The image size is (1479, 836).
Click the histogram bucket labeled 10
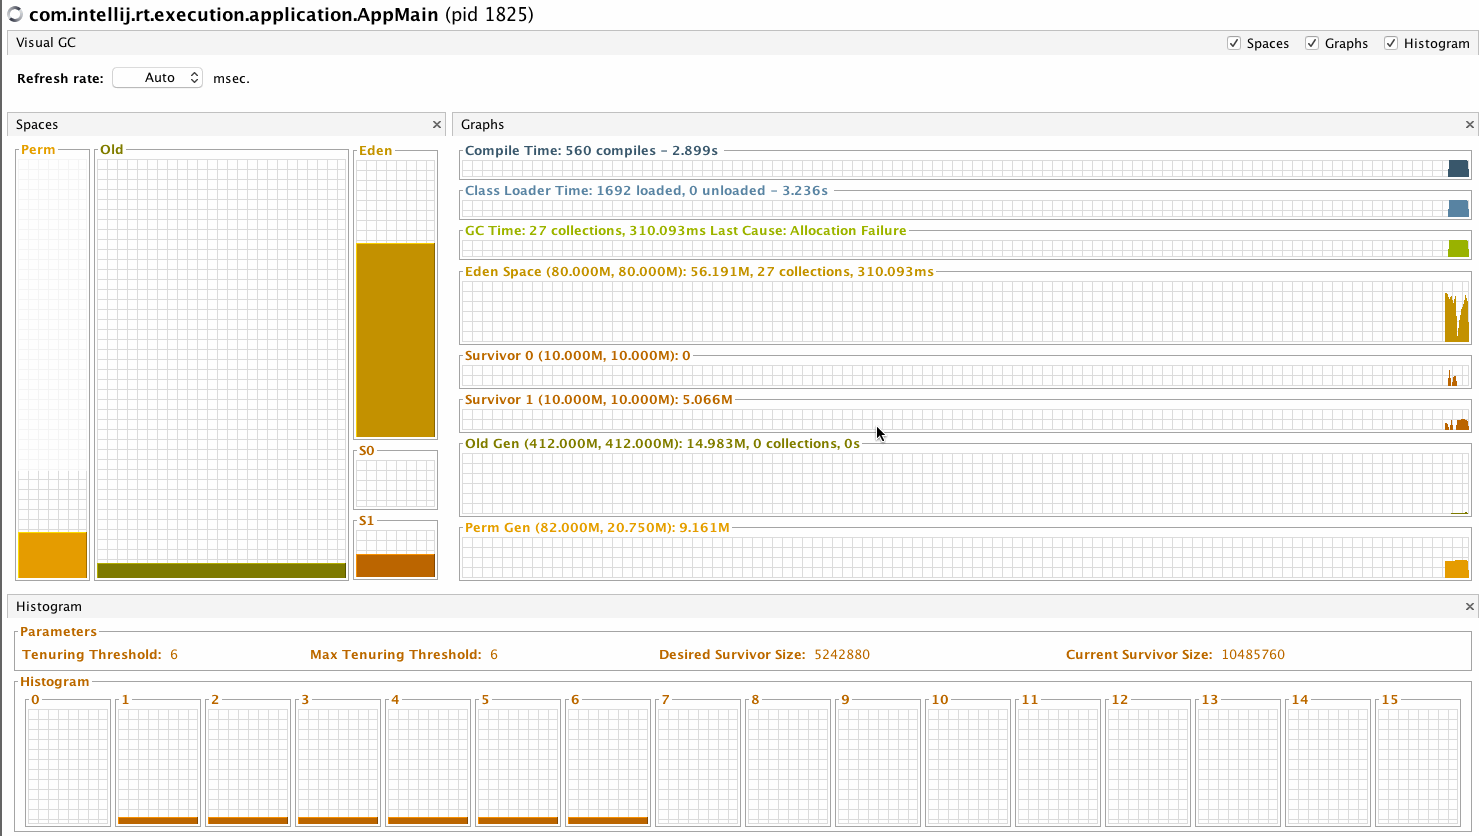968,765
